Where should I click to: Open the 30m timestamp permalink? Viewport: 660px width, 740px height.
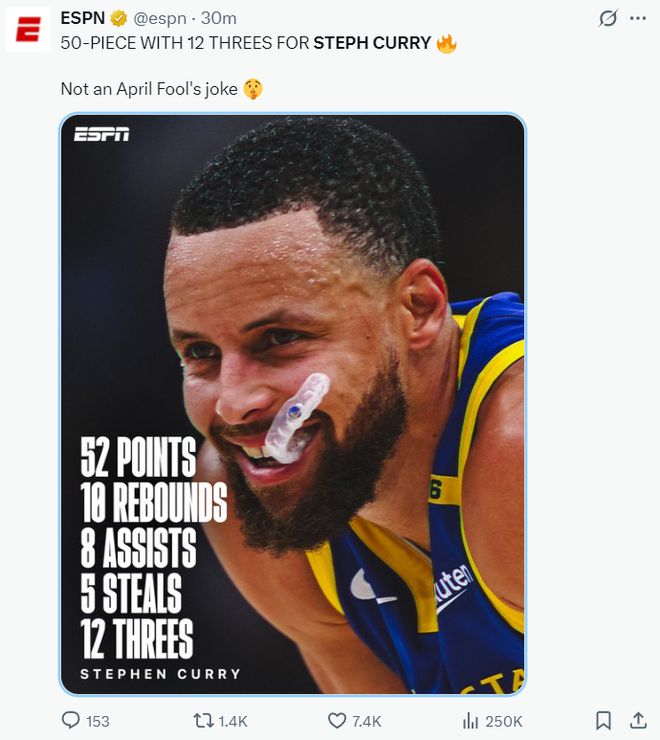[219, 18]
